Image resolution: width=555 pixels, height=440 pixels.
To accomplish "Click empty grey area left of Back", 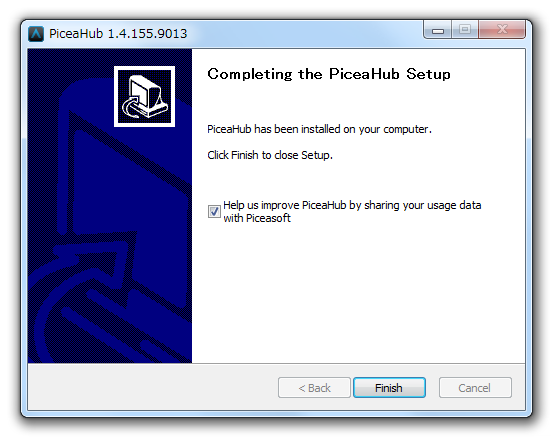I will 152,388.
